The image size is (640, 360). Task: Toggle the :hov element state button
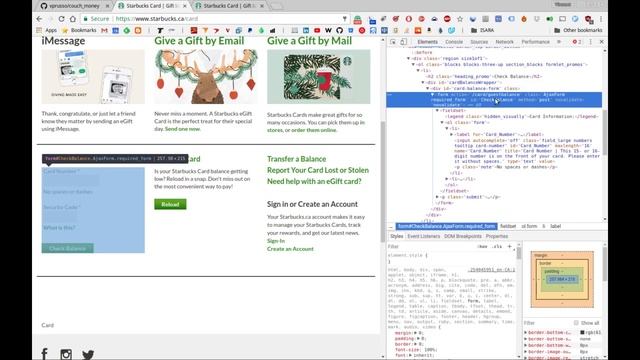[x=482, y=247]
